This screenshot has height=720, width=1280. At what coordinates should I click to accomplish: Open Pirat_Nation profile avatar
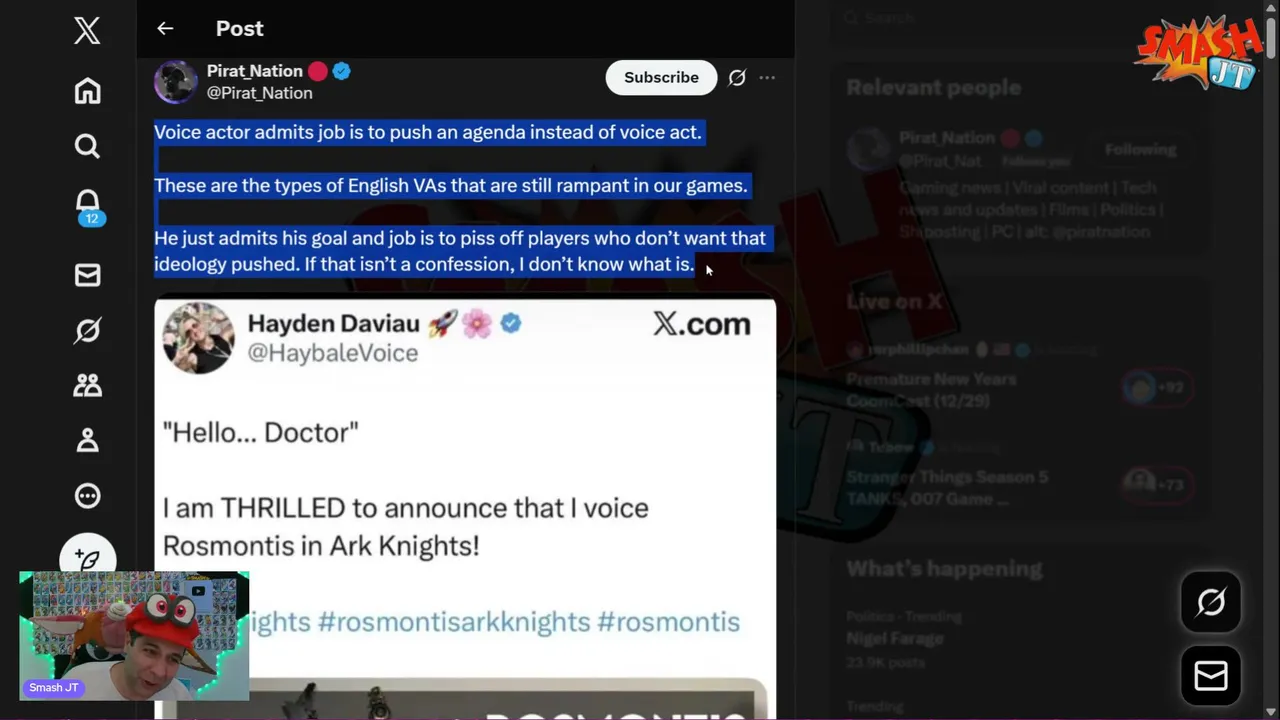tap(176, 81)
